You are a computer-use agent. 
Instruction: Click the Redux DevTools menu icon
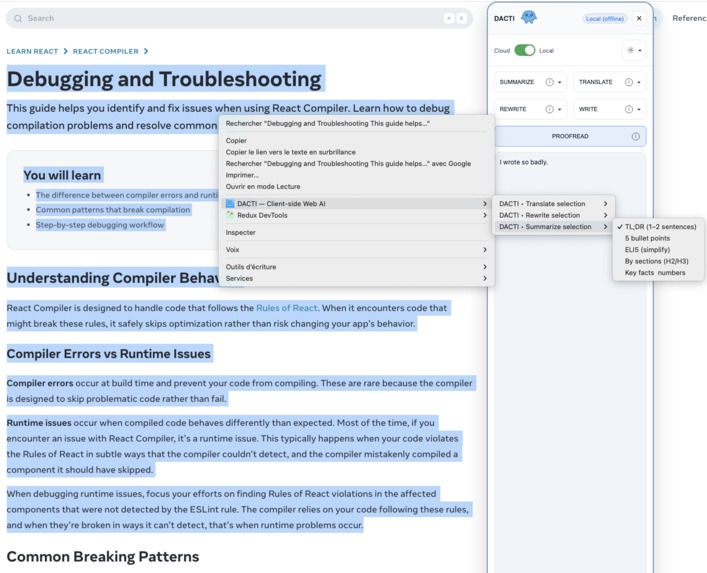[x=230, y=215]
